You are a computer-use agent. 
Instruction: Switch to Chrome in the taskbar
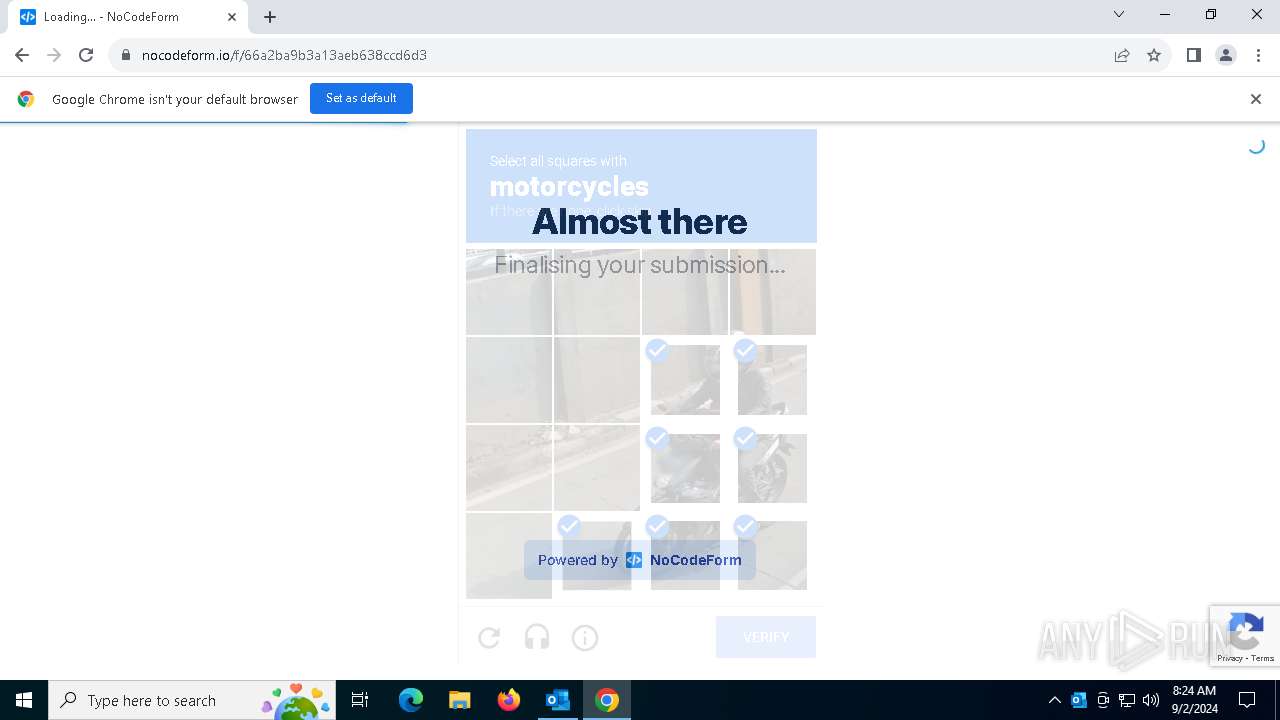coord(606,700)
